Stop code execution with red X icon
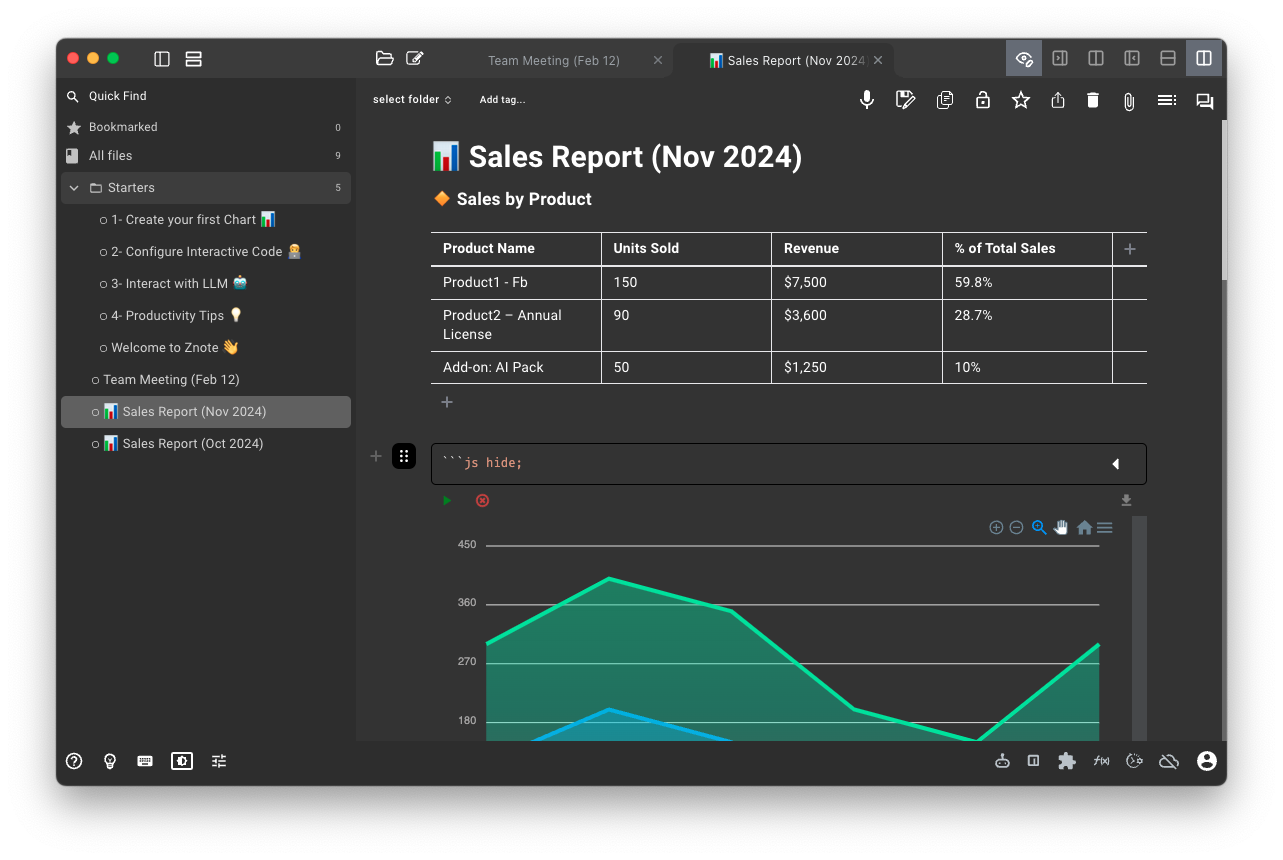Screen dimensions: 1283x860 coord(483,500)
